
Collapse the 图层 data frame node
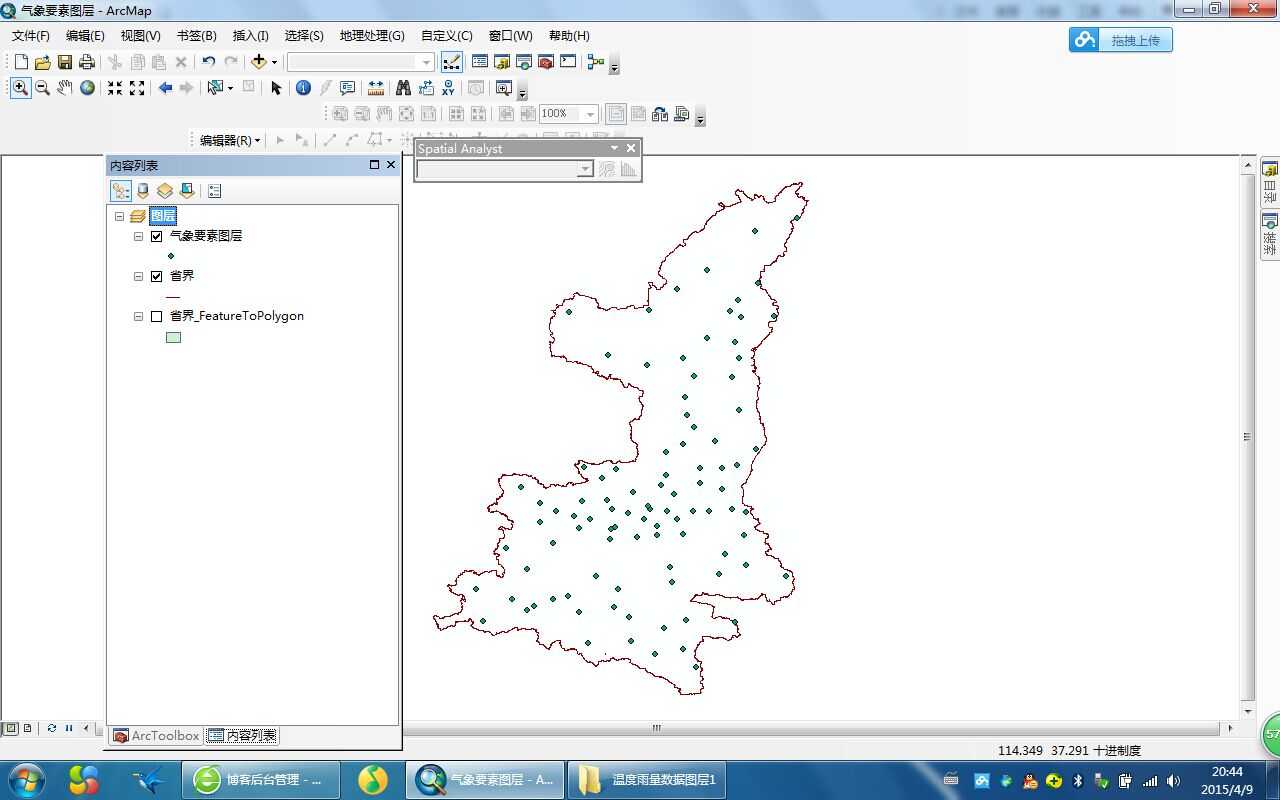119,216
